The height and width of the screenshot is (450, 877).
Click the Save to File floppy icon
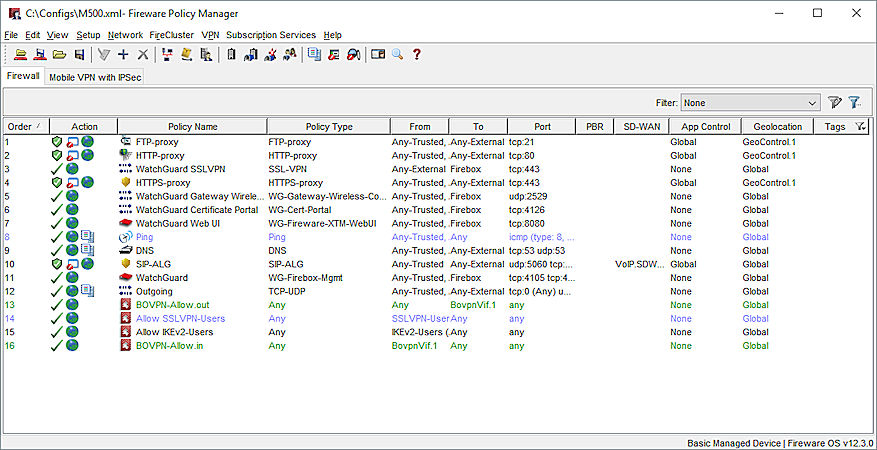coord(79,55)
